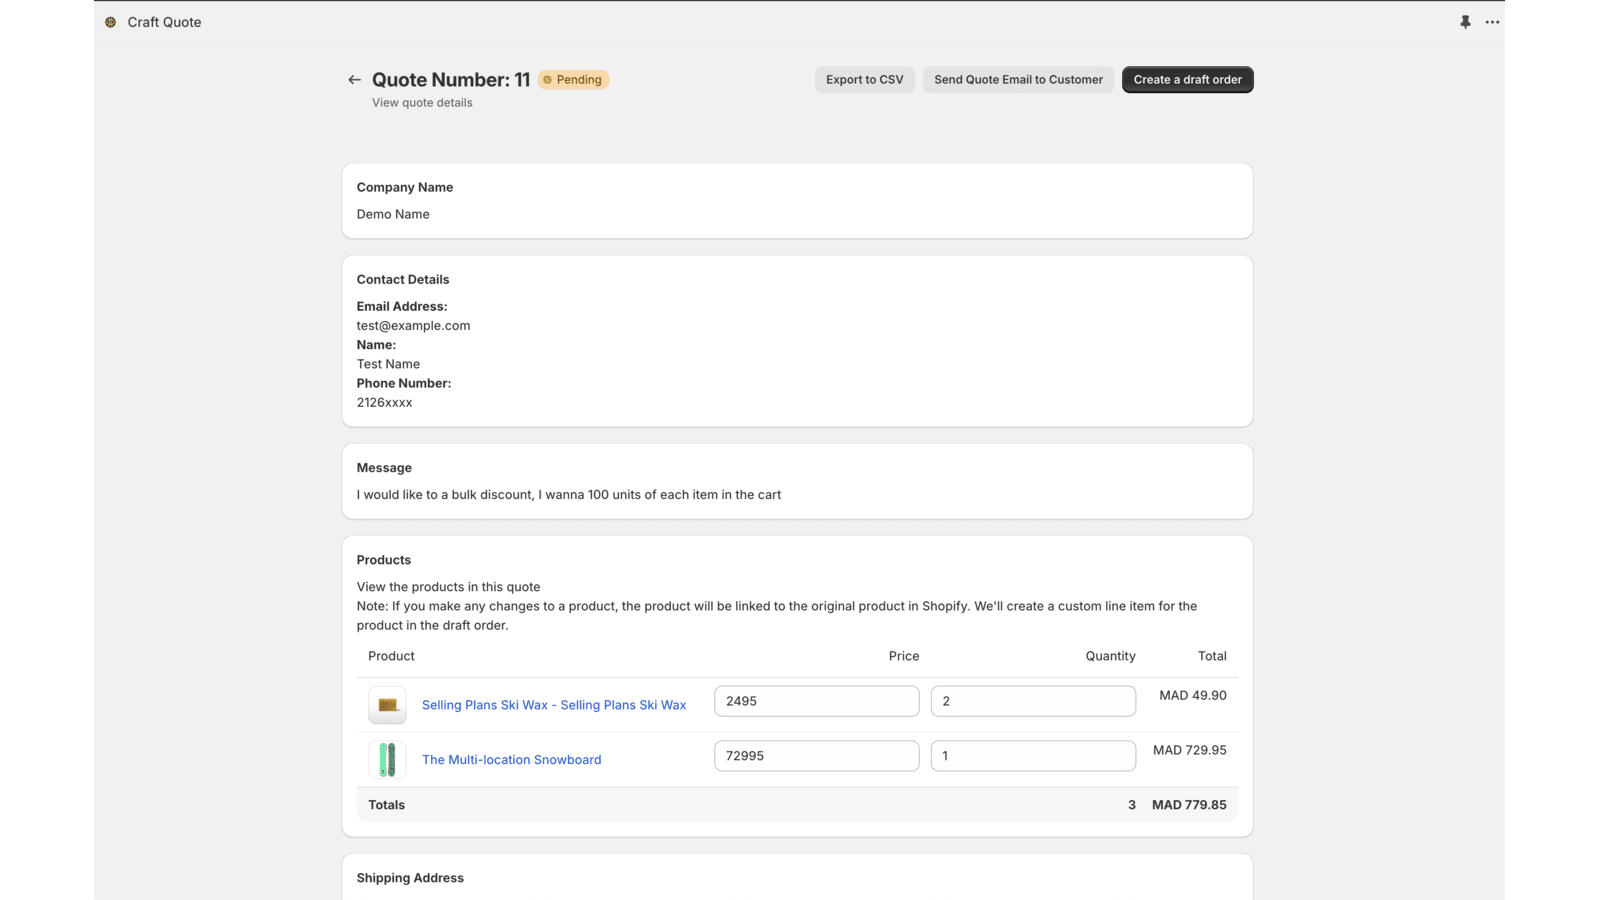
Task: Click the Contact Details heading
Action: click(403, 280)
